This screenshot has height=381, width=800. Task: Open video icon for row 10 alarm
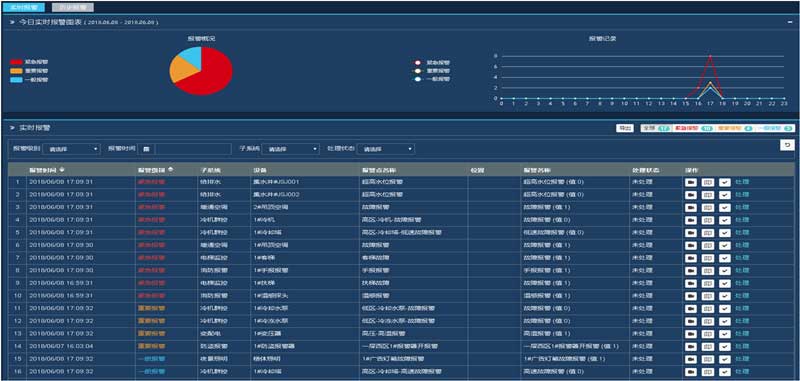pos(690,296)
